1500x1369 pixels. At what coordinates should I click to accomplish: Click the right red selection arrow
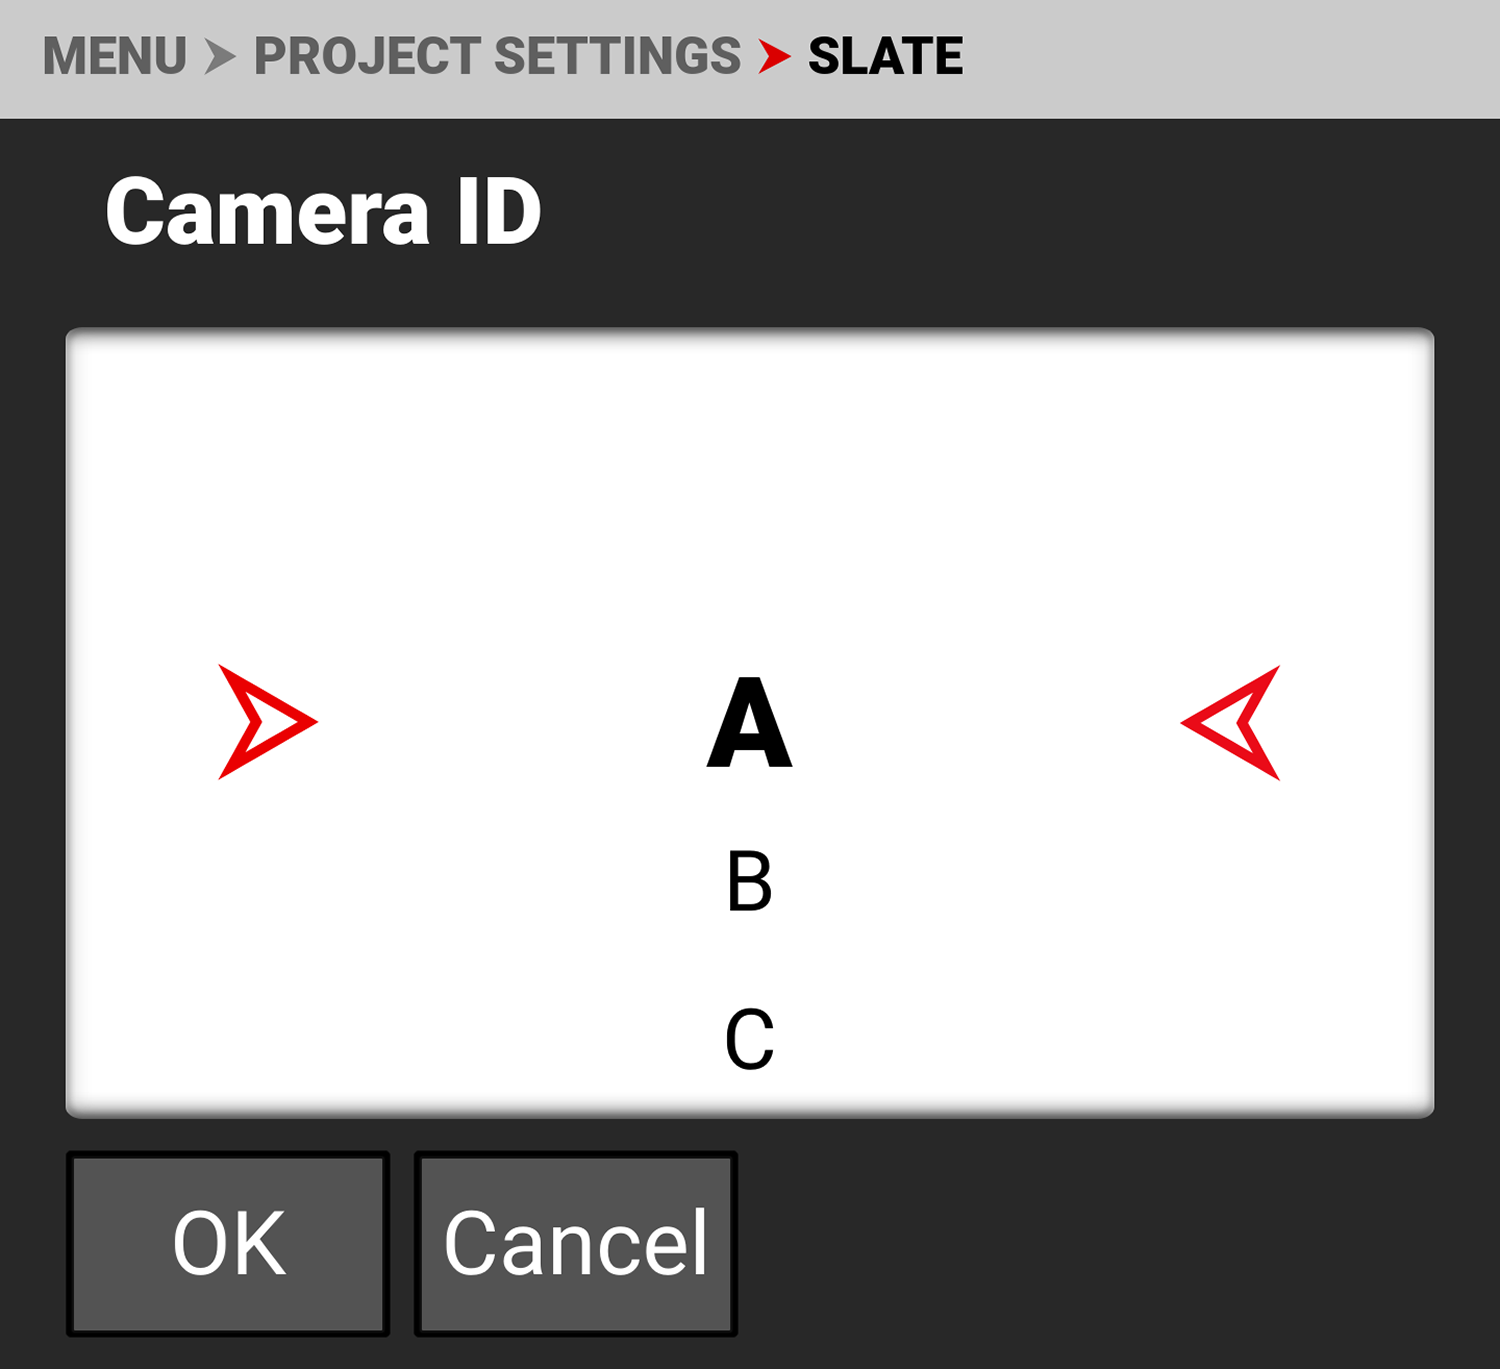1232,722
